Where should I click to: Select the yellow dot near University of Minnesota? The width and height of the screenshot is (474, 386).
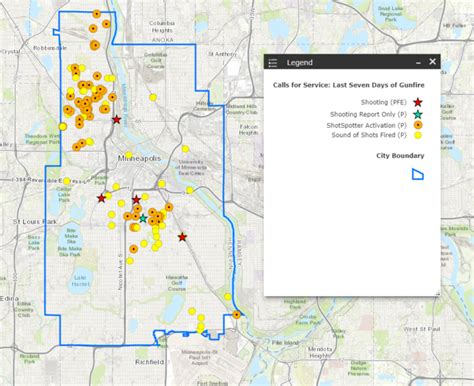pyautogui.click(x=185, y=149)
